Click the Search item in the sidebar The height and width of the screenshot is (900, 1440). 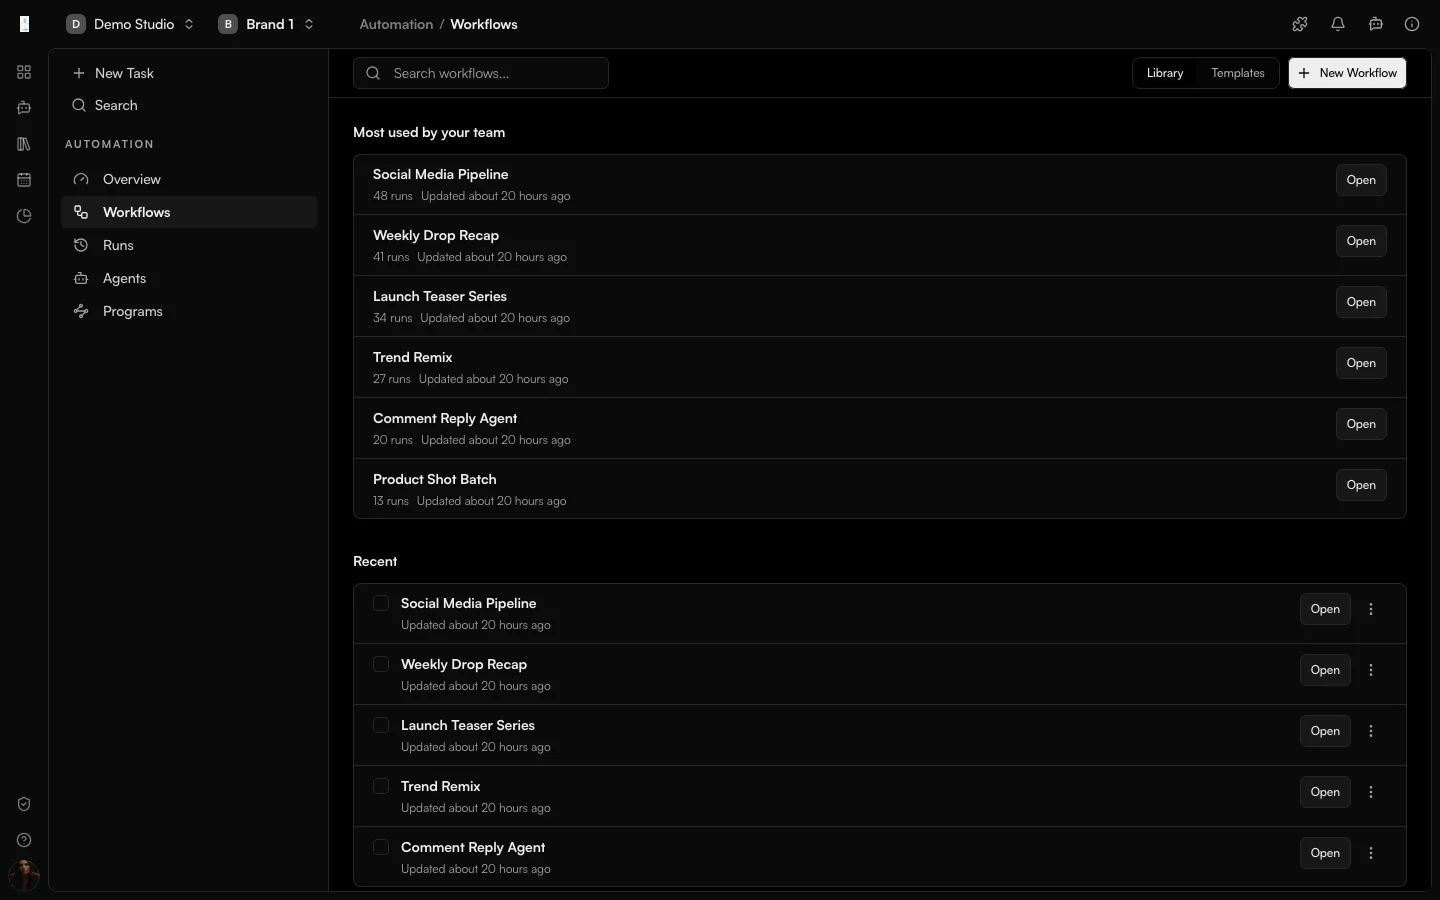point(189,105)
